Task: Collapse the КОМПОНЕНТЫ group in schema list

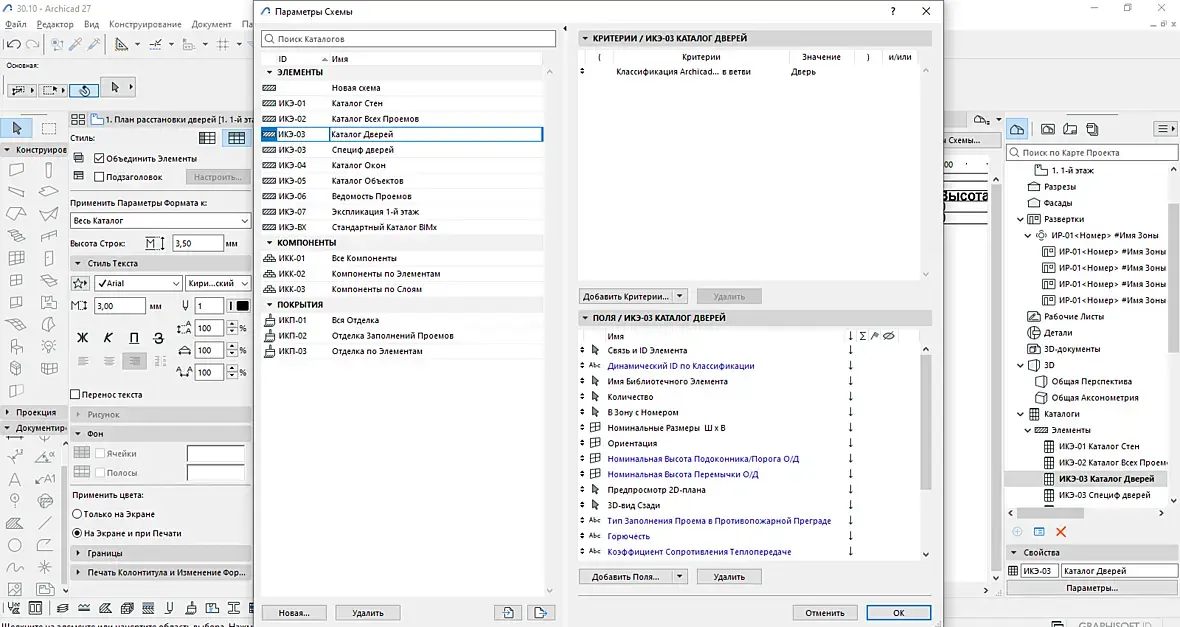Action: pyautogui.click(x=269, y=243)
